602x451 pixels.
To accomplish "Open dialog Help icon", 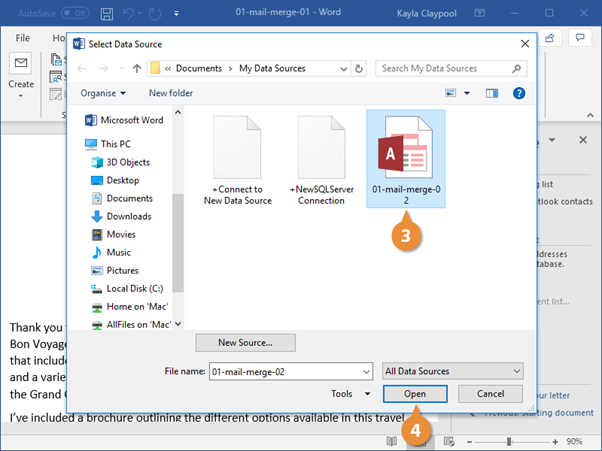I will [519, 93].
